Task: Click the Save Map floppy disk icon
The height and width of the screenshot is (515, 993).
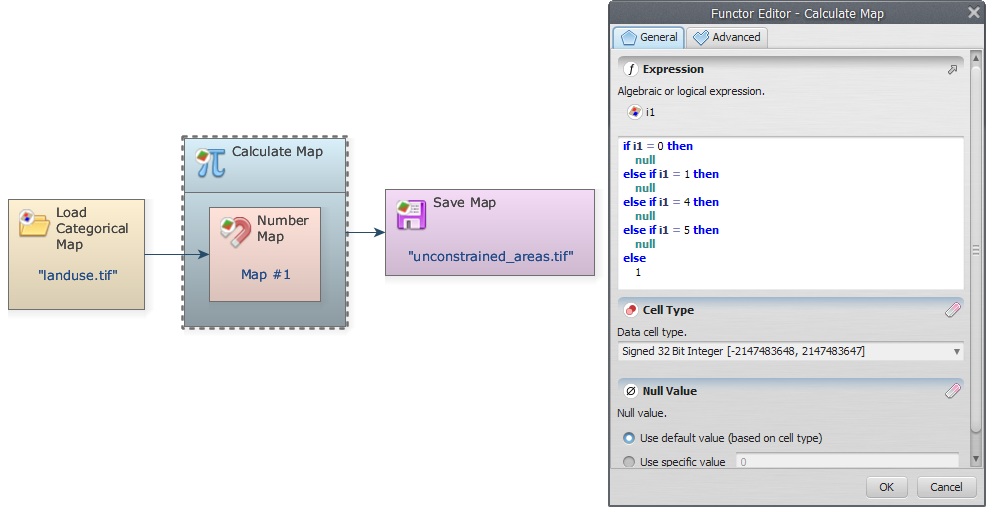Action: tap(411, 214)
